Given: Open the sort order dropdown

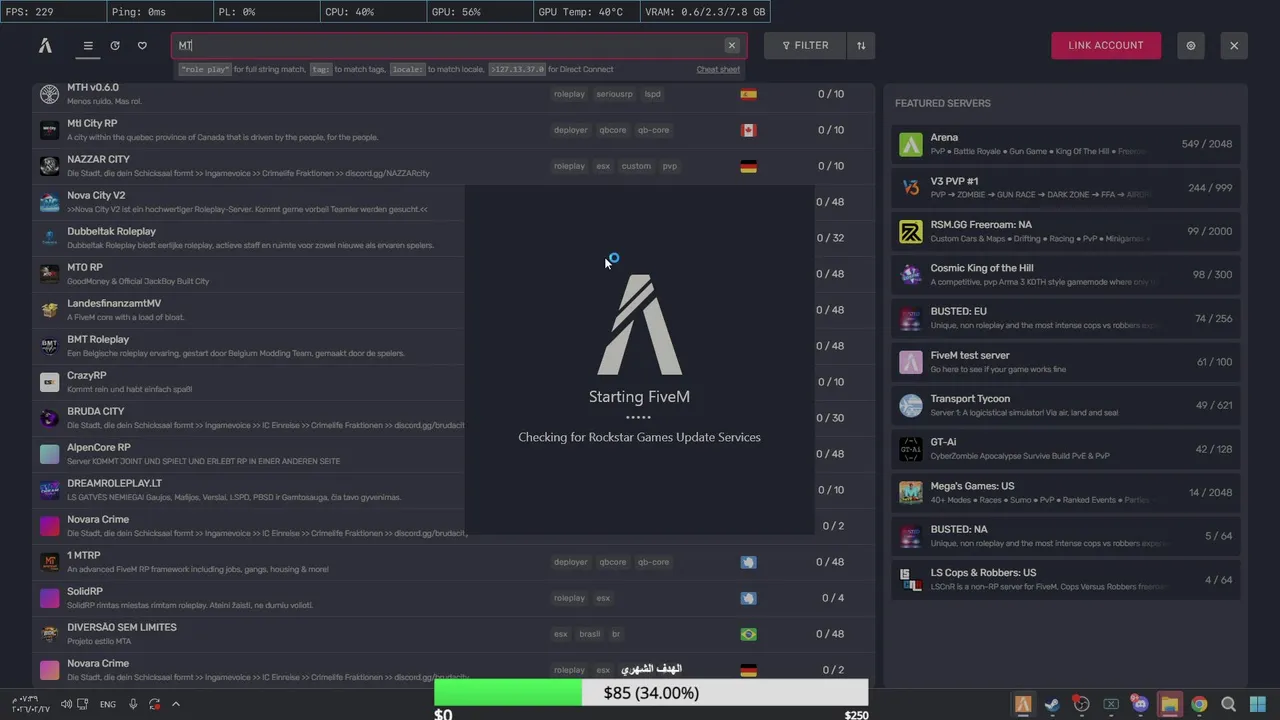Looking at the screenshot, I should [861, 45].
